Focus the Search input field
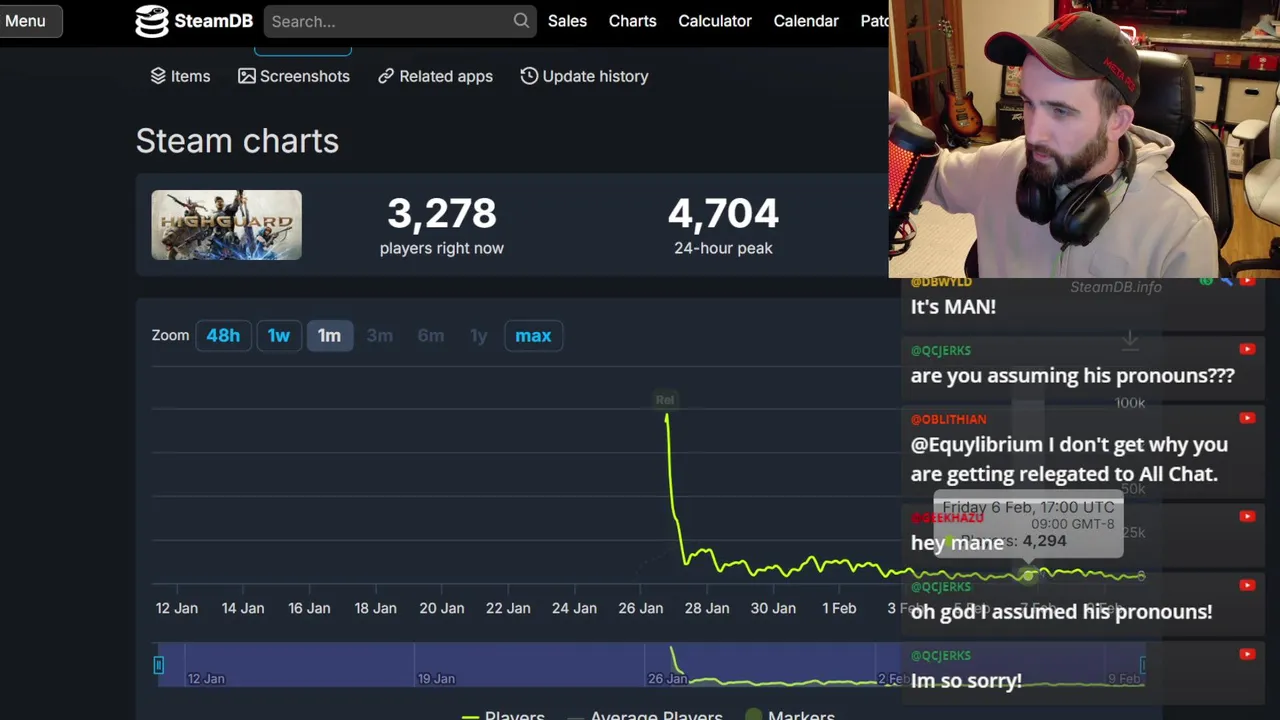 400,21
